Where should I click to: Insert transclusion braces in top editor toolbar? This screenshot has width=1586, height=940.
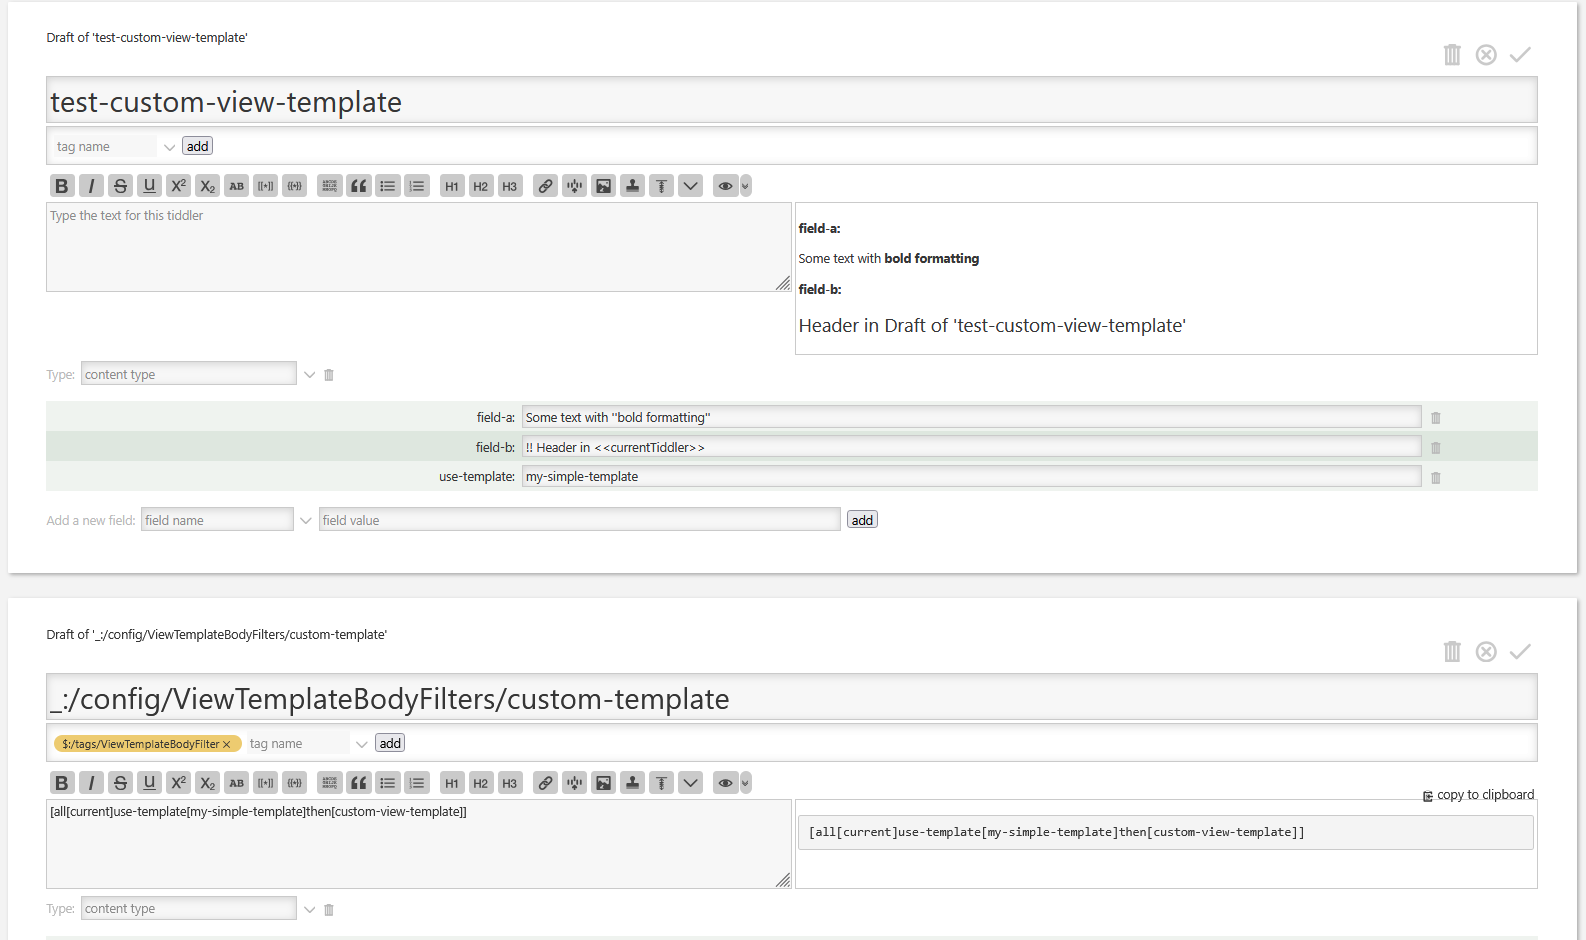click(294, 186)
